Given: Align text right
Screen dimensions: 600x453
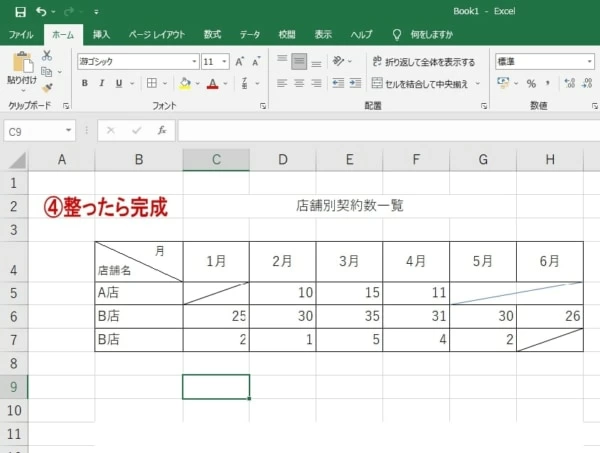Looking at the screenshot, I should [x=316, y=83].
